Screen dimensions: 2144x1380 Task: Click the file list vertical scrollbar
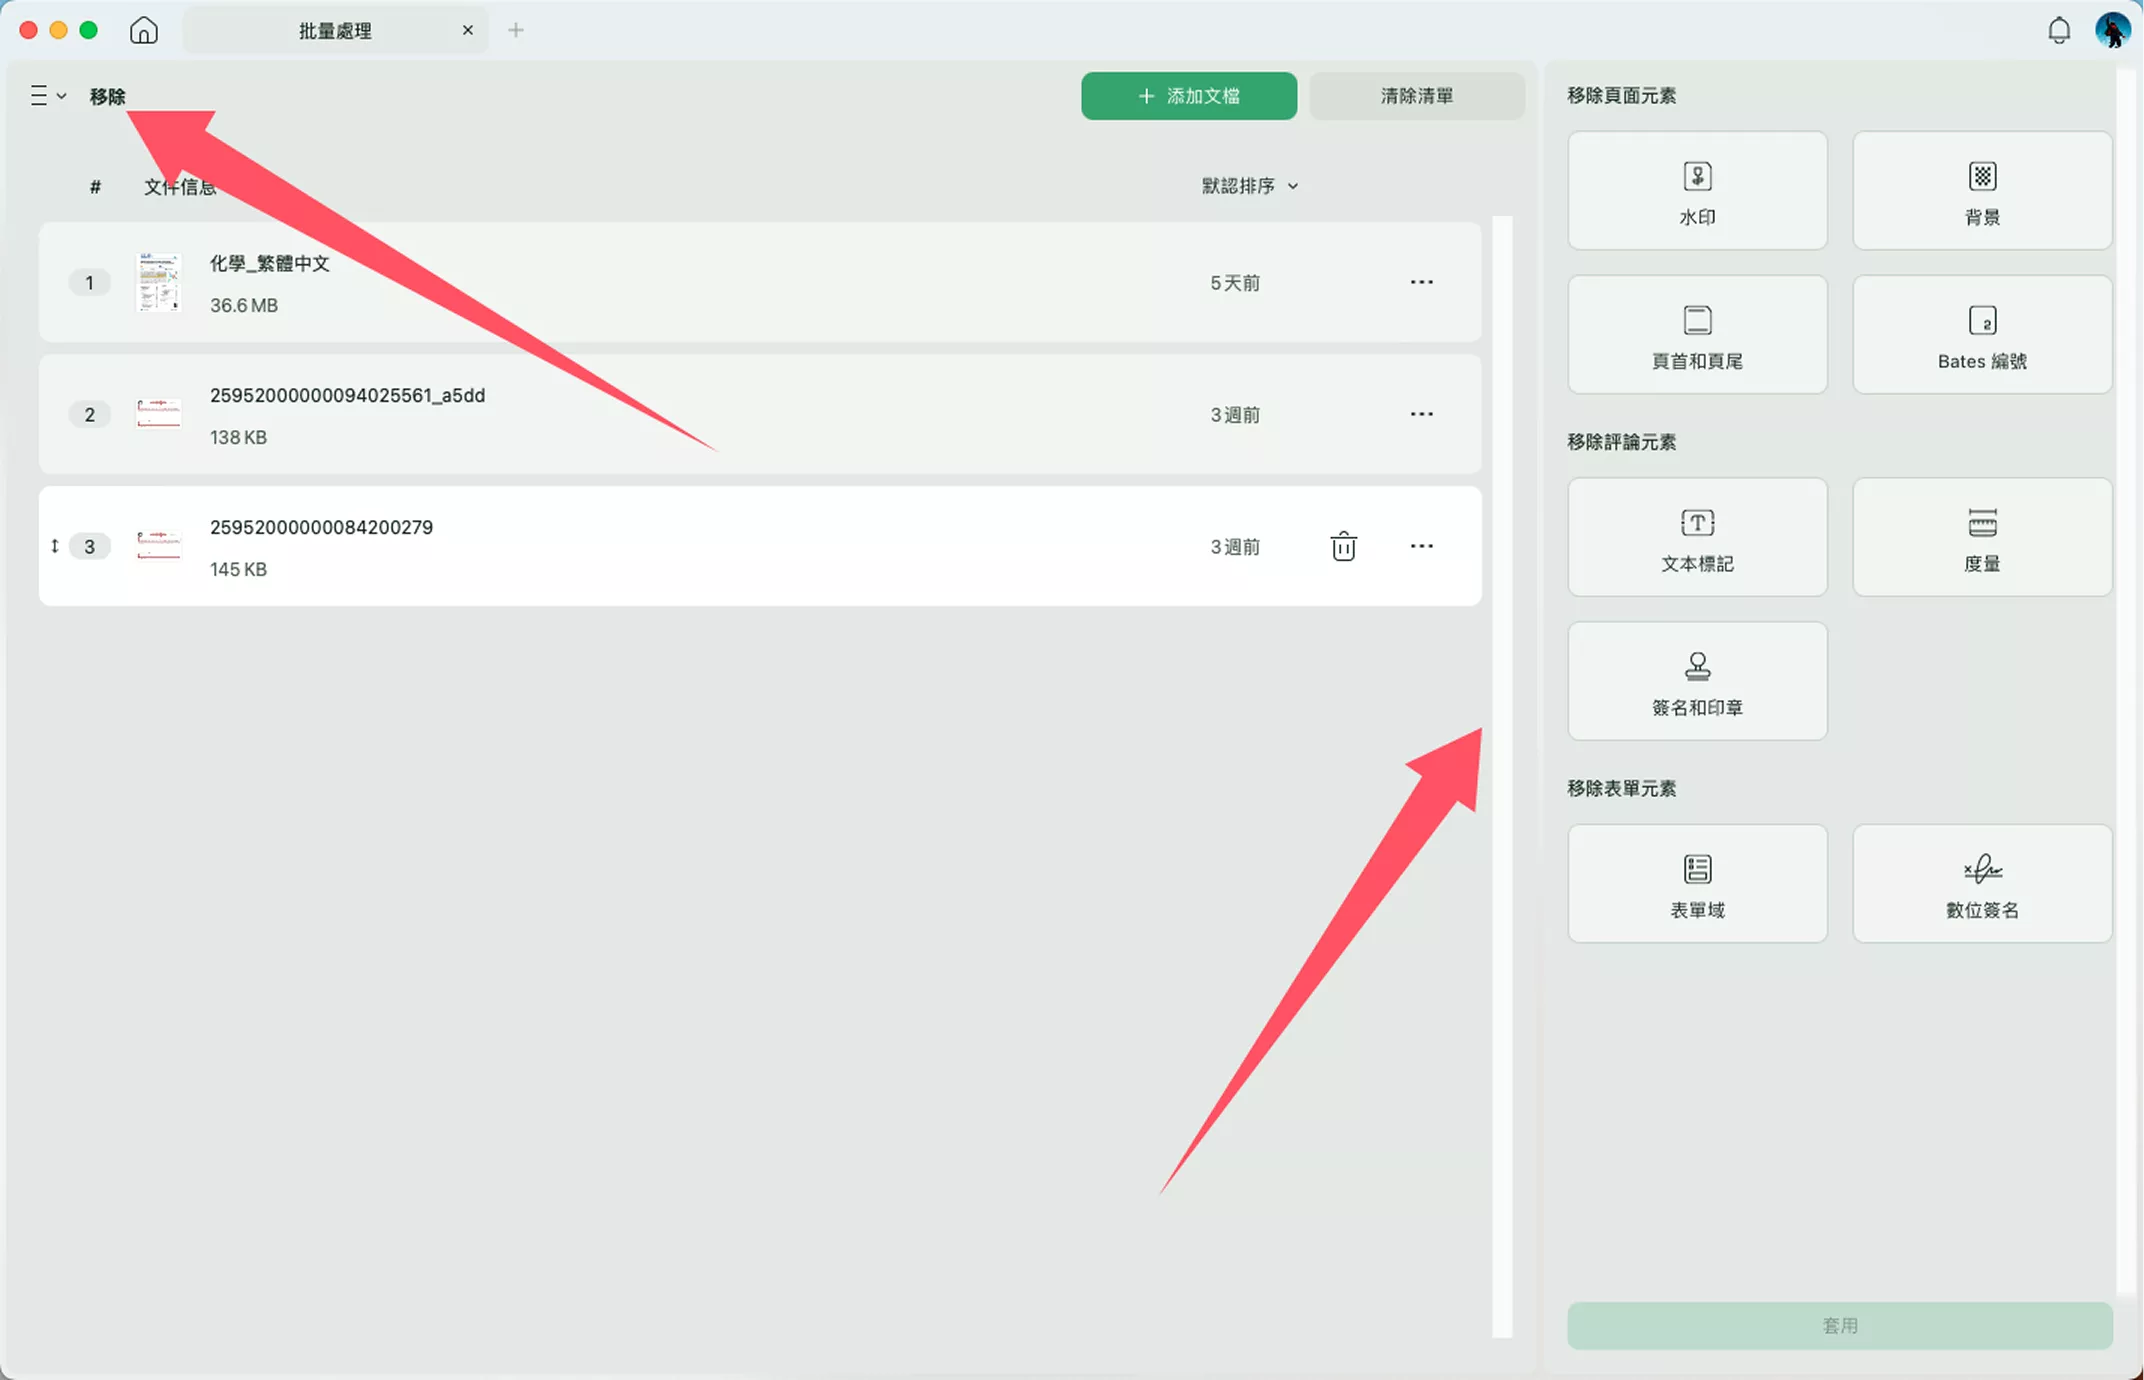point(1502,777)
